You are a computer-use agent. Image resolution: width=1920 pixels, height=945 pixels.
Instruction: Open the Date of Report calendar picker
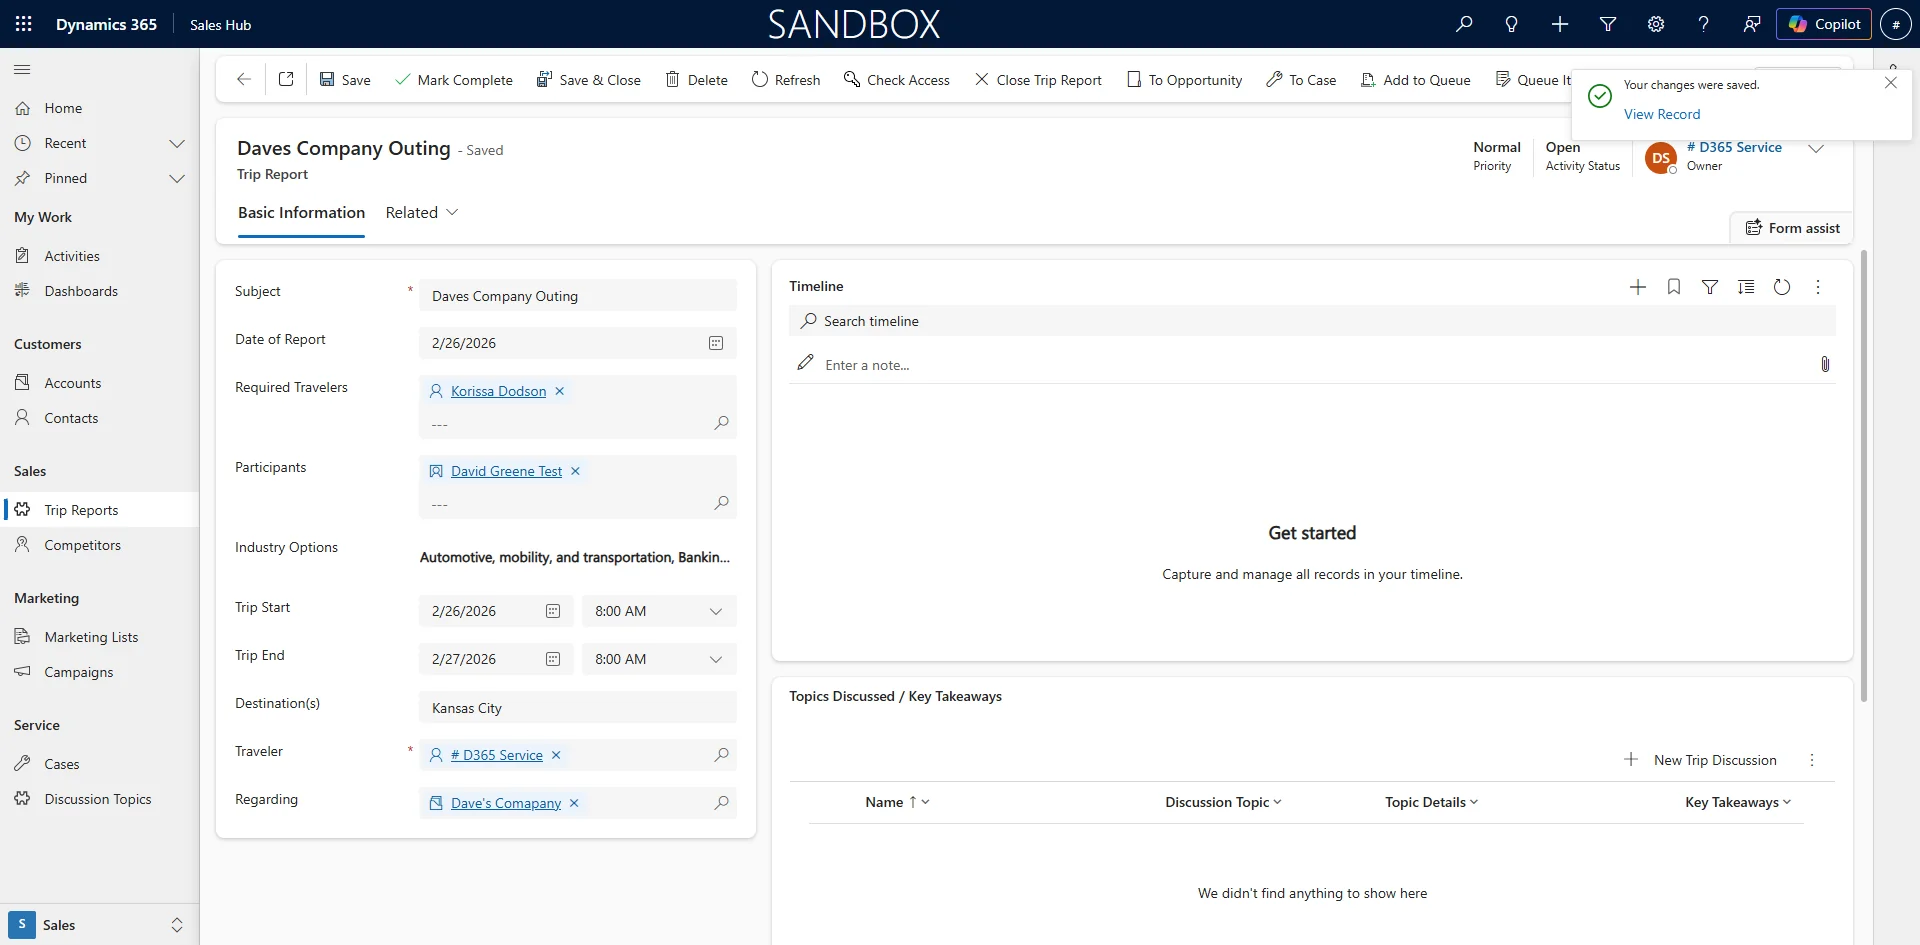pos(716,343)
